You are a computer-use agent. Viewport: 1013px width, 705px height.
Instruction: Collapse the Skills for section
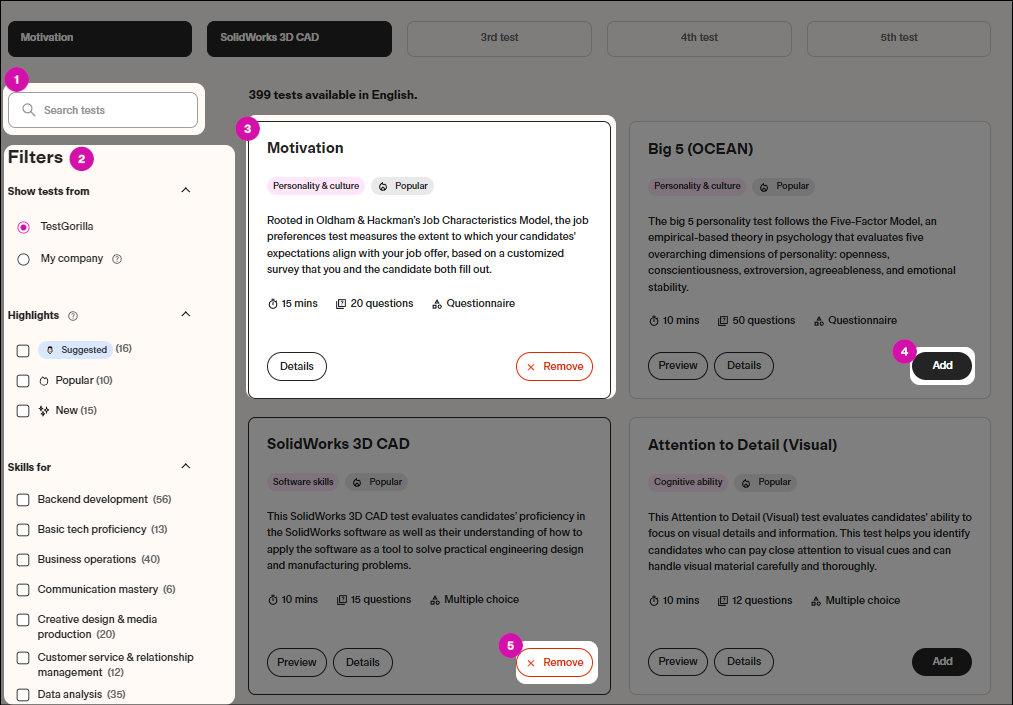185,466
